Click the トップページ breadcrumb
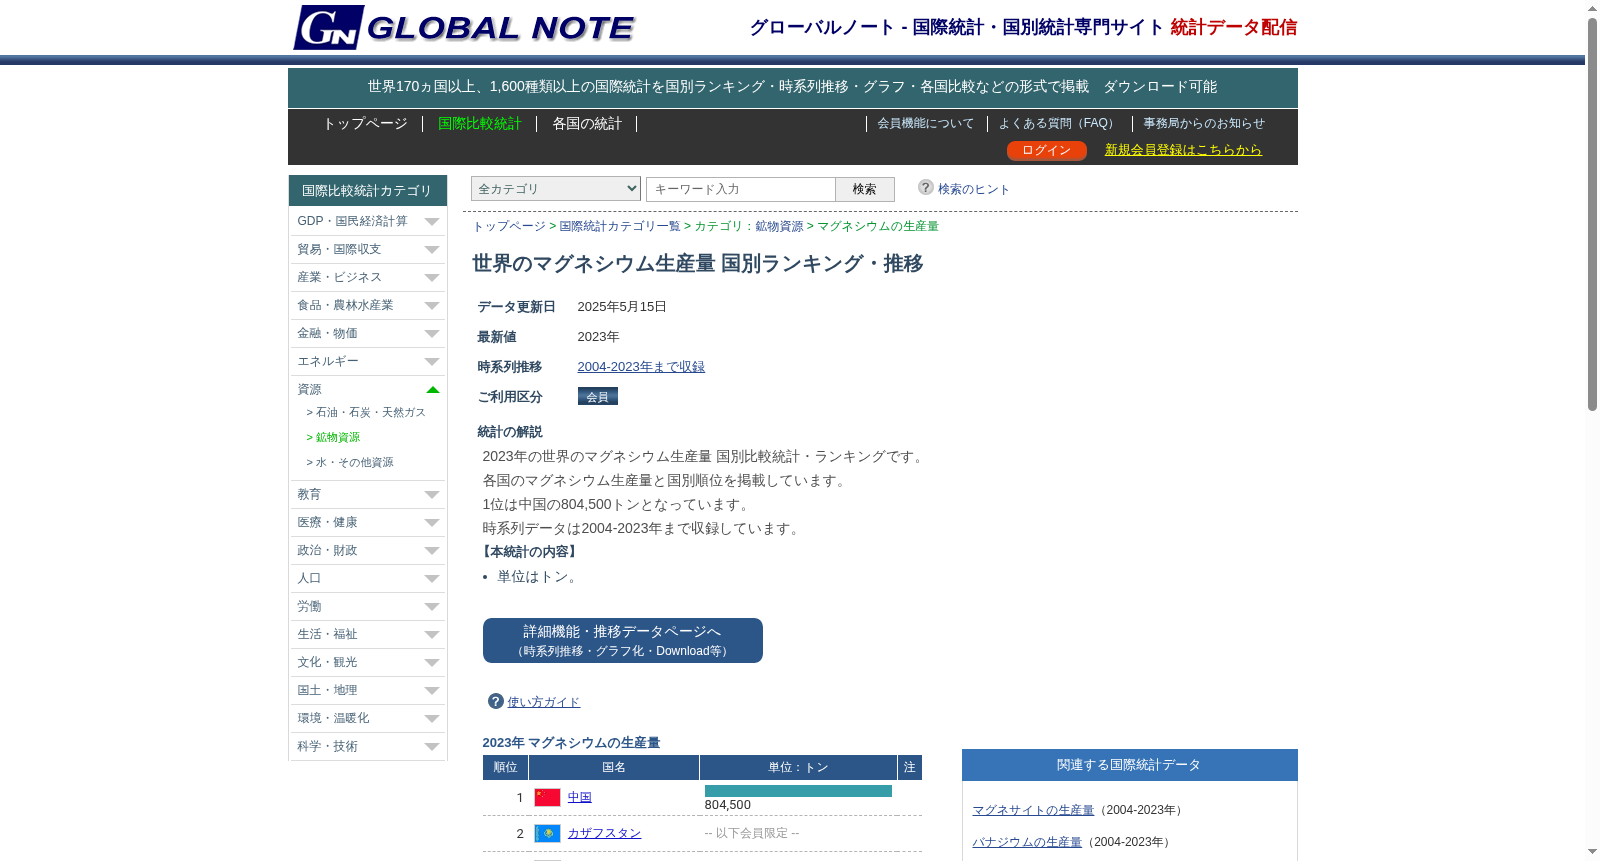 (x=509, y=226)
